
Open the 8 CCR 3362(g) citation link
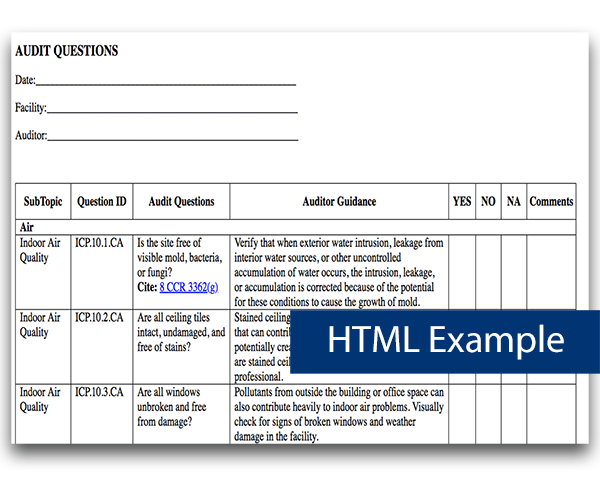coord(189,287)
